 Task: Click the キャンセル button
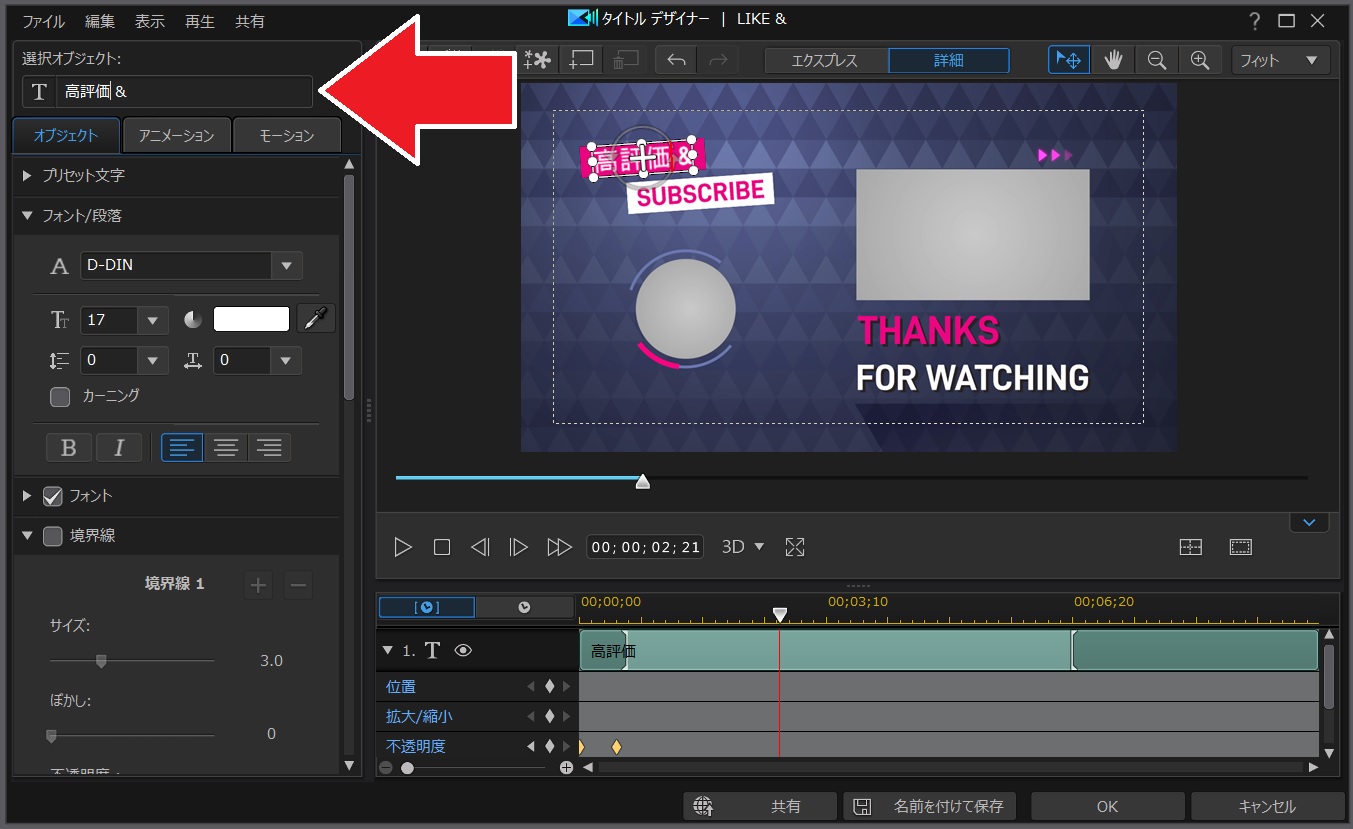pos(1267,806)
